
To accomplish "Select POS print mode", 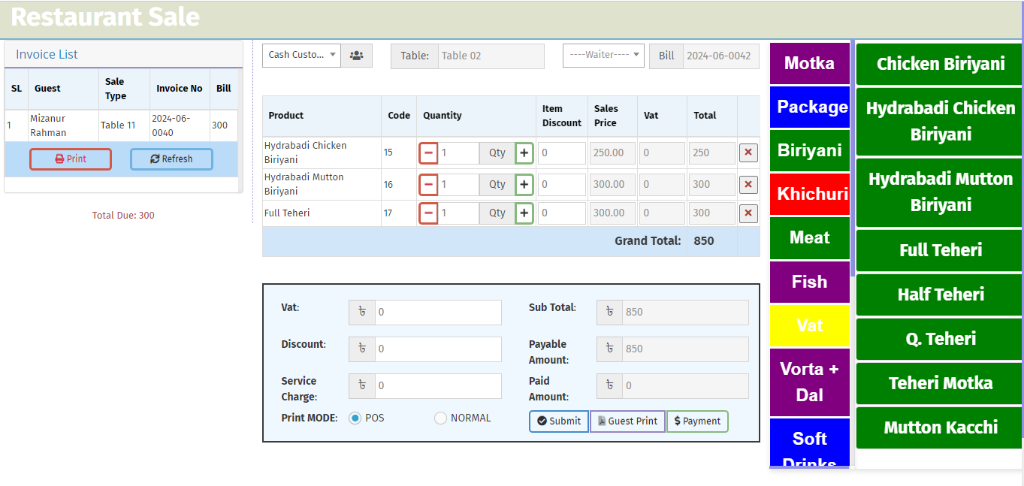I will pyautogui.click(x=355, y=418).
